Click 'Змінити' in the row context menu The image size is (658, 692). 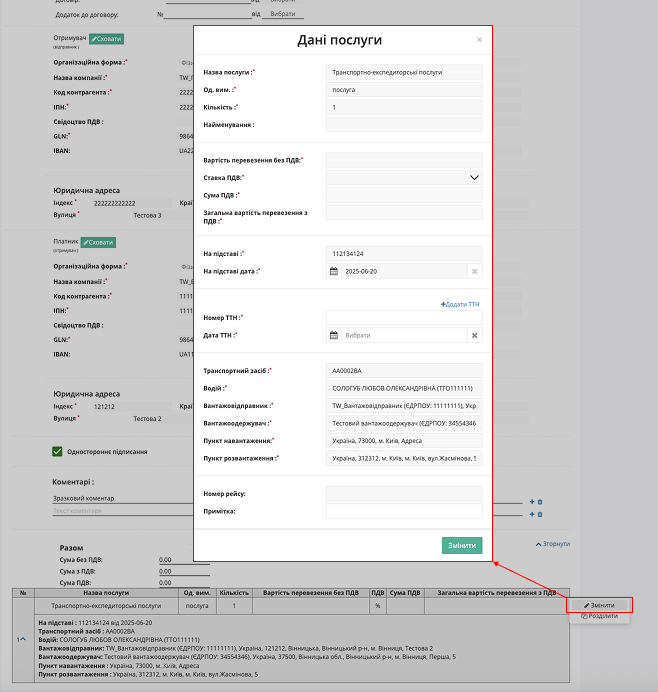coord(600,605)
